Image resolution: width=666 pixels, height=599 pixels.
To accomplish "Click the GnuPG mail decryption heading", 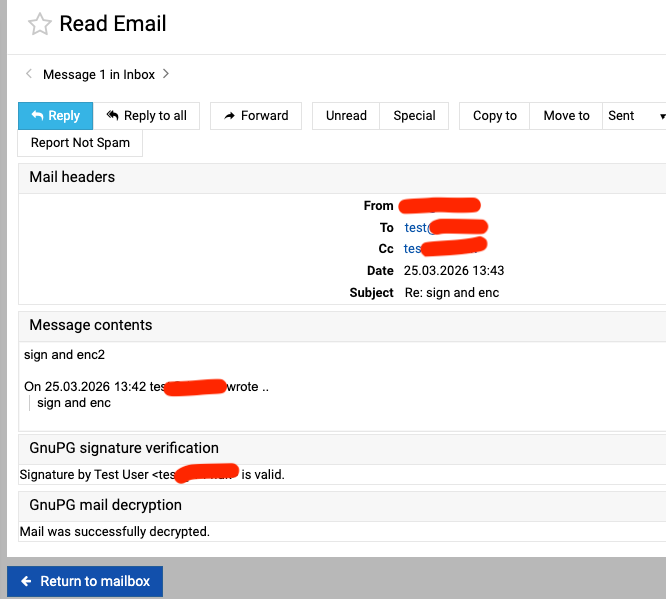I will tap(106, 505).
